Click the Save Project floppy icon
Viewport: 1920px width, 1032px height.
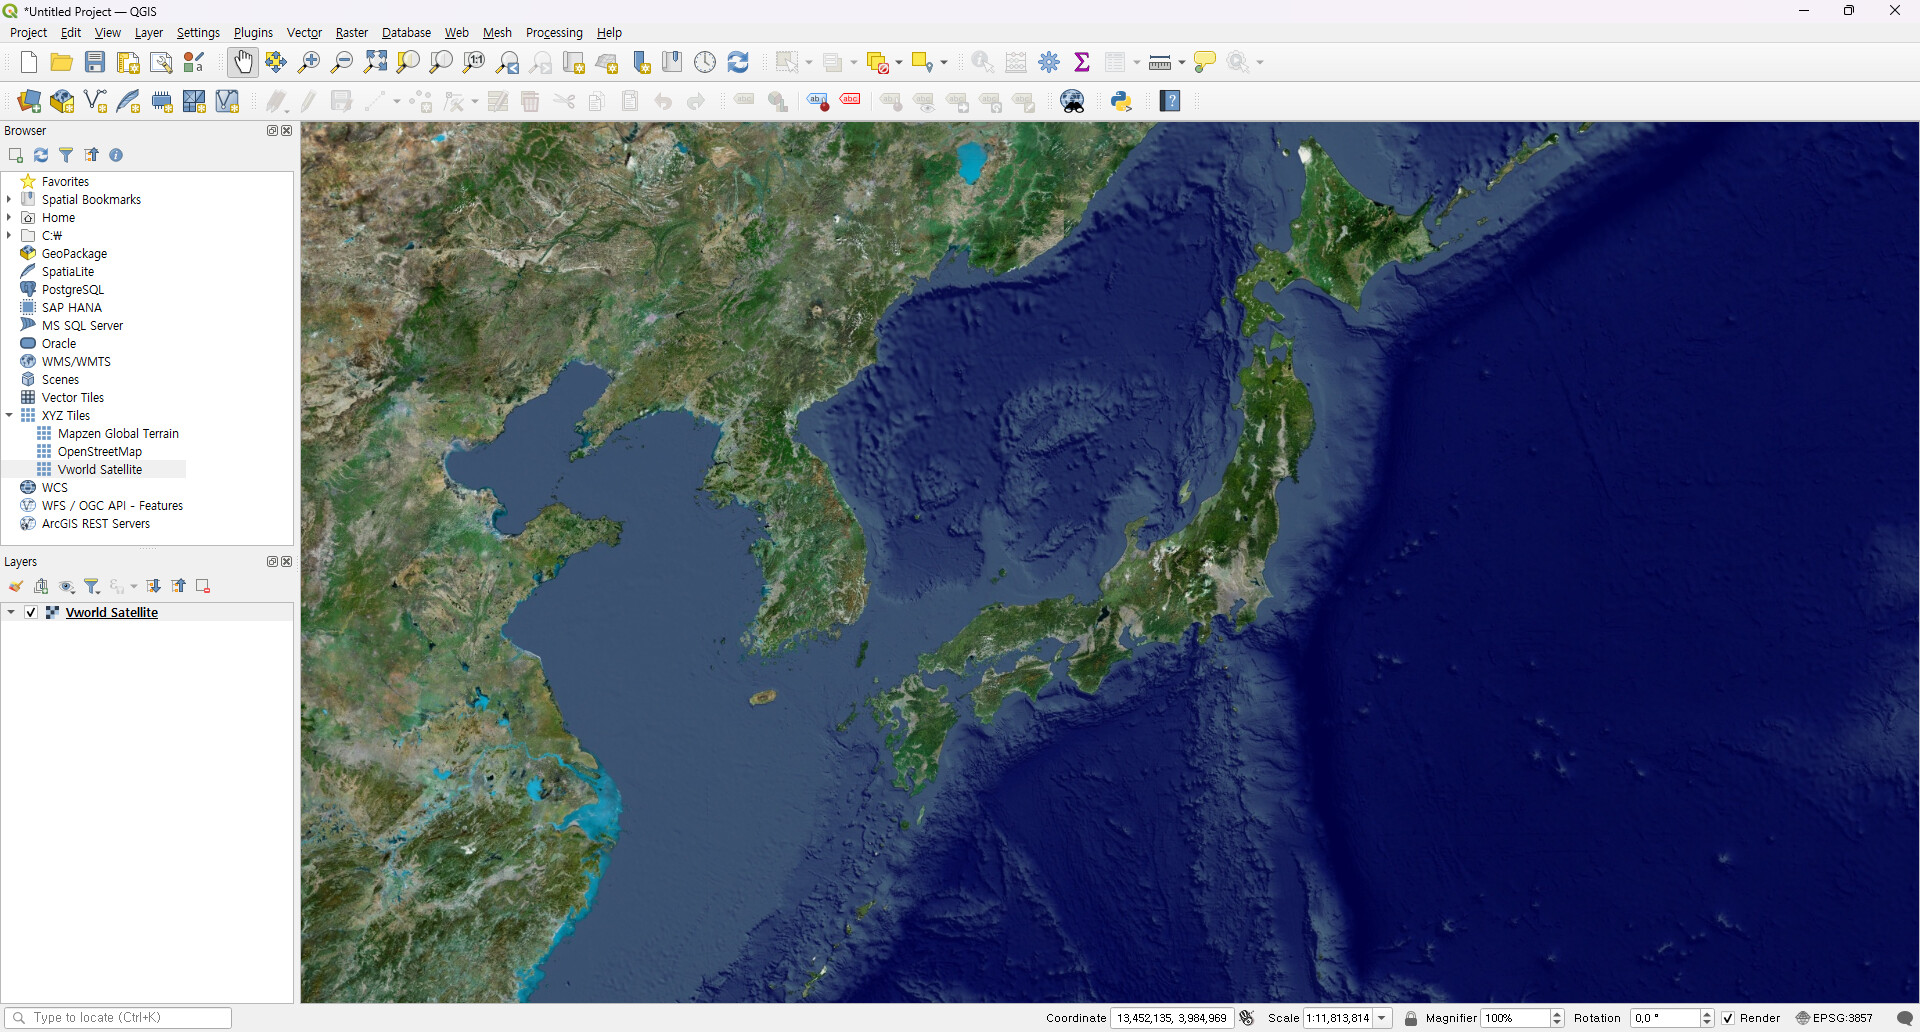pos(95,62)
